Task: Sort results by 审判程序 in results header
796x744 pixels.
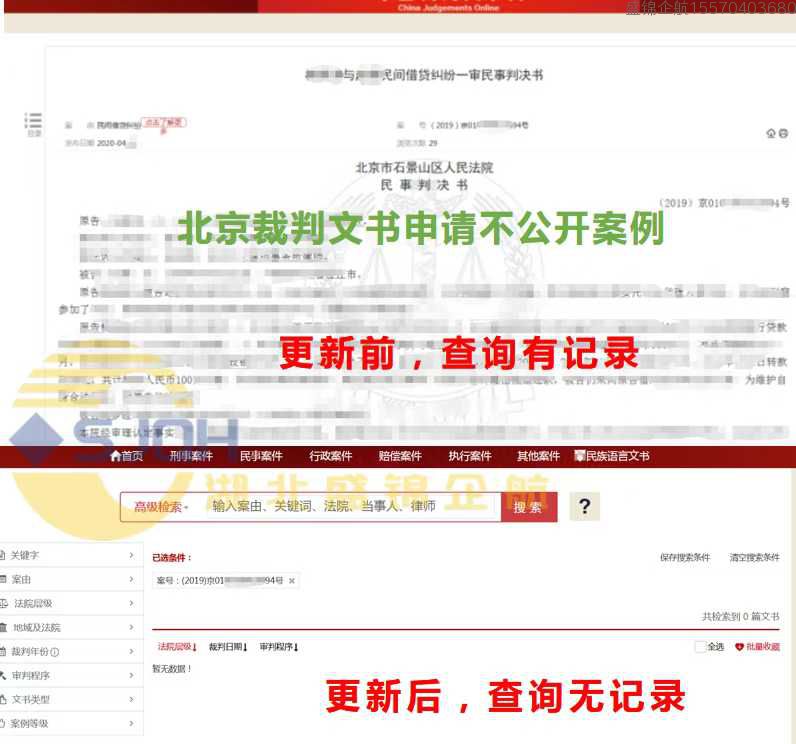Action: pyautogui.click(x=279, y=647)
